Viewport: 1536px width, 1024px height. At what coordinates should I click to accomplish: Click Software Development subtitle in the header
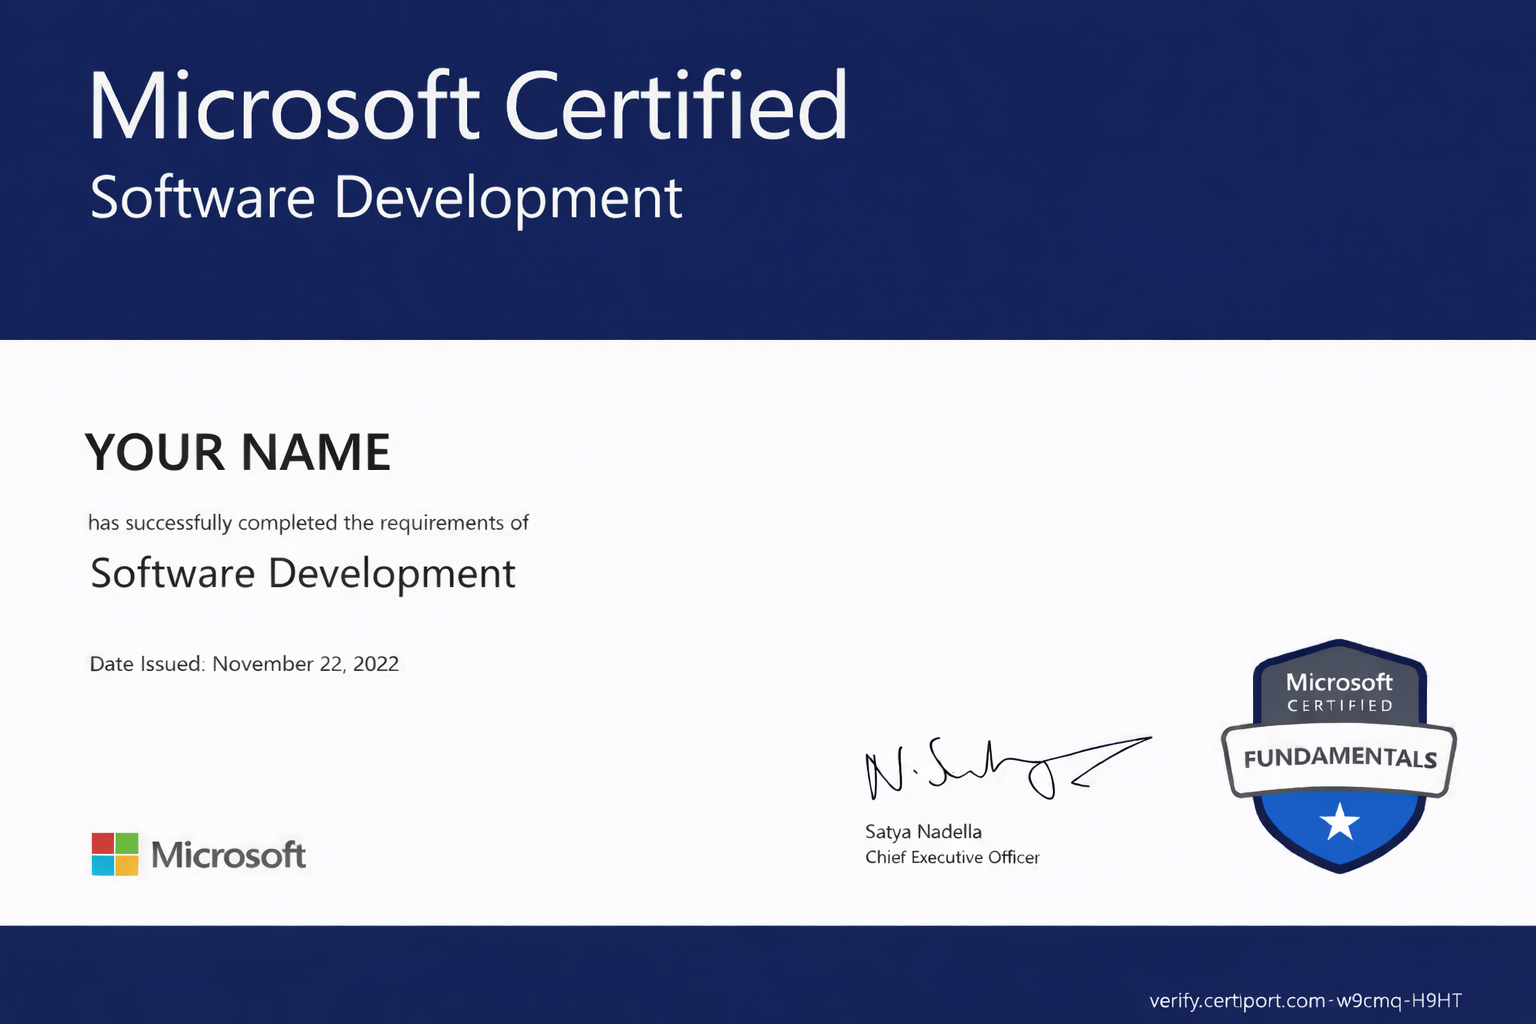[x=386, y=197]
